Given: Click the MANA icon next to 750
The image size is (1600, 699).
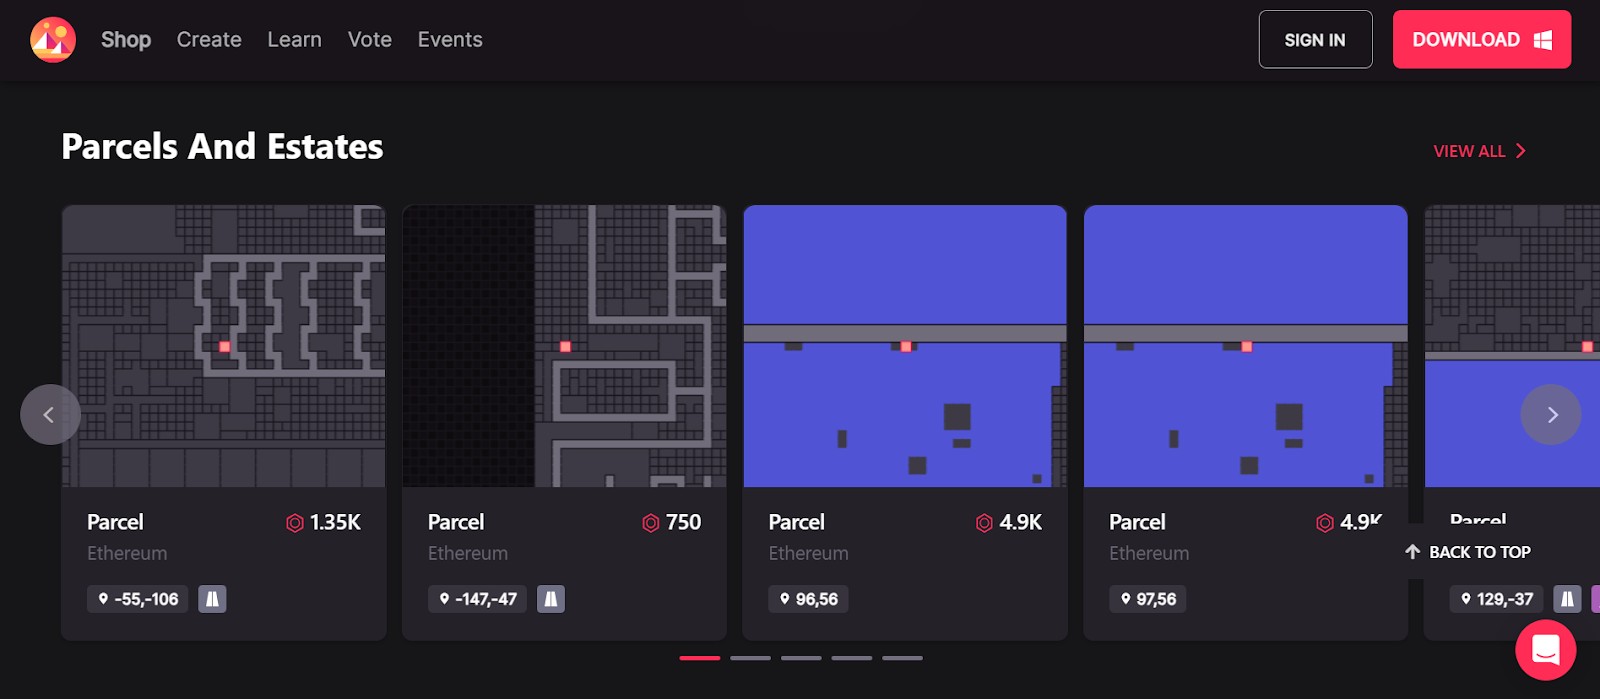Looking at the screenshot, I should [651, 523].
